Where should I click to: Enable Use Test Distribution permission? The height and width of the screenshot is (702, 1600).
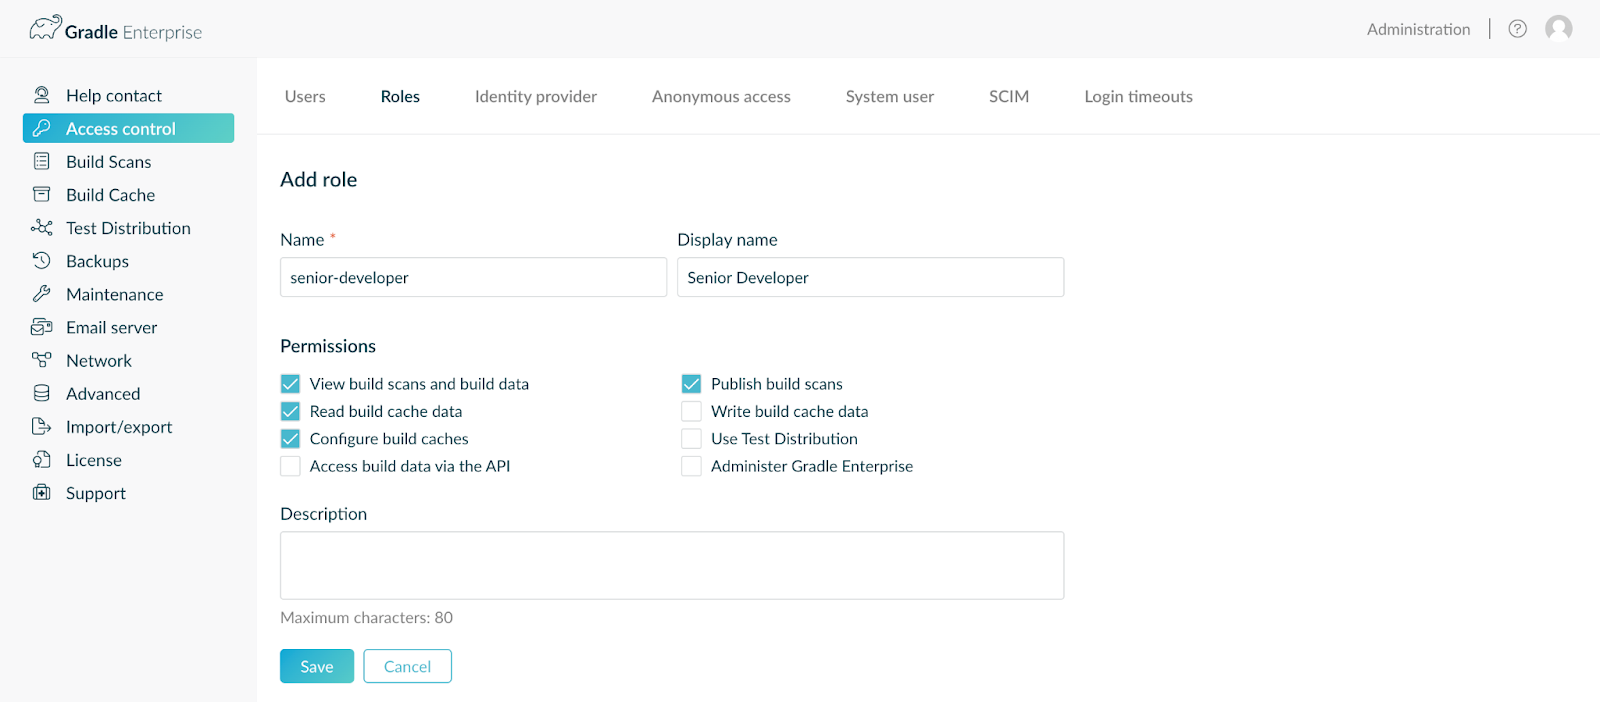(x=691, y=438)
